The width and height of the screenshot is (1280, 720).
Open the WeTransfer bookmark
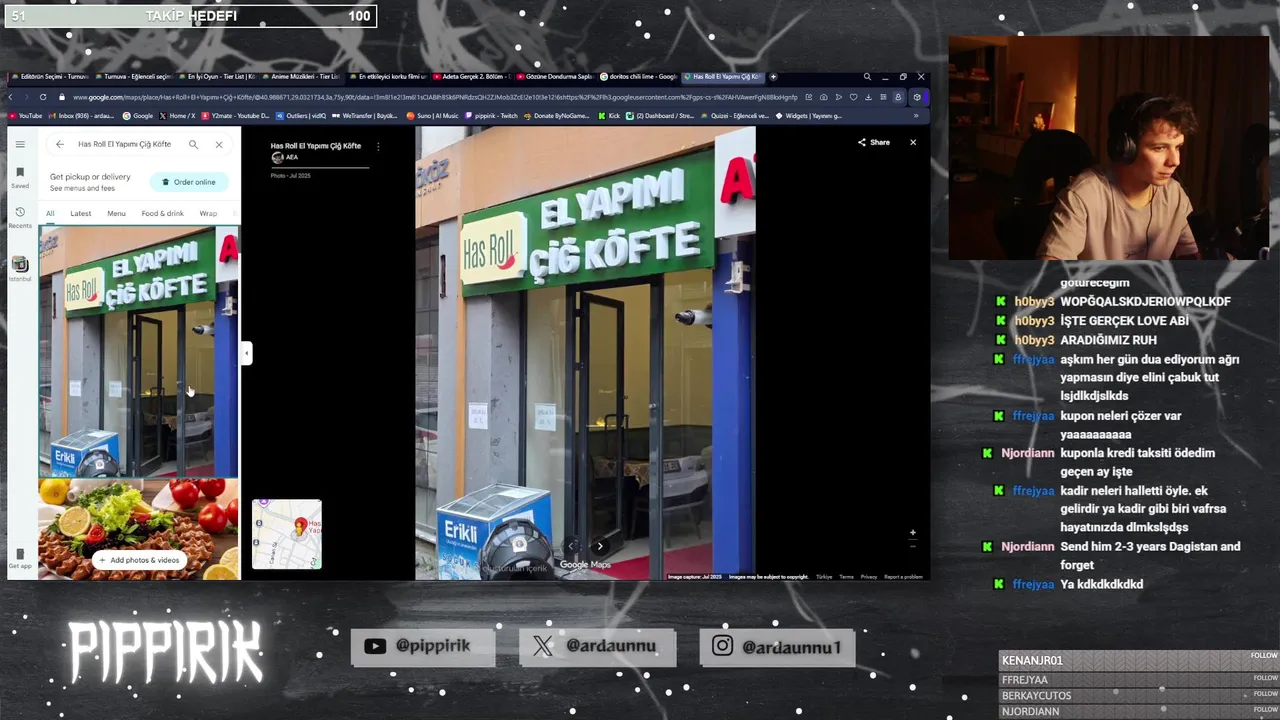(x=365, y=116)
